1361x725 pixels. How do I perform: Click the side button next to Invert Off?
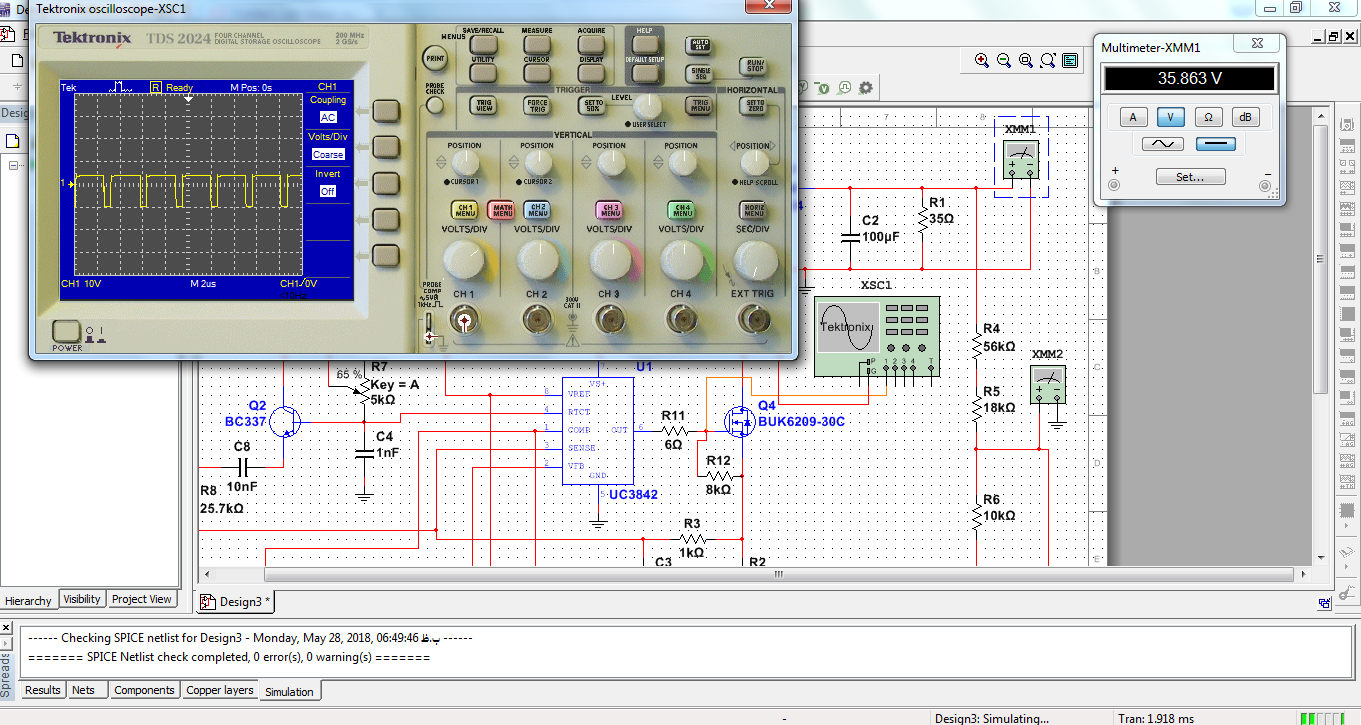386,183
